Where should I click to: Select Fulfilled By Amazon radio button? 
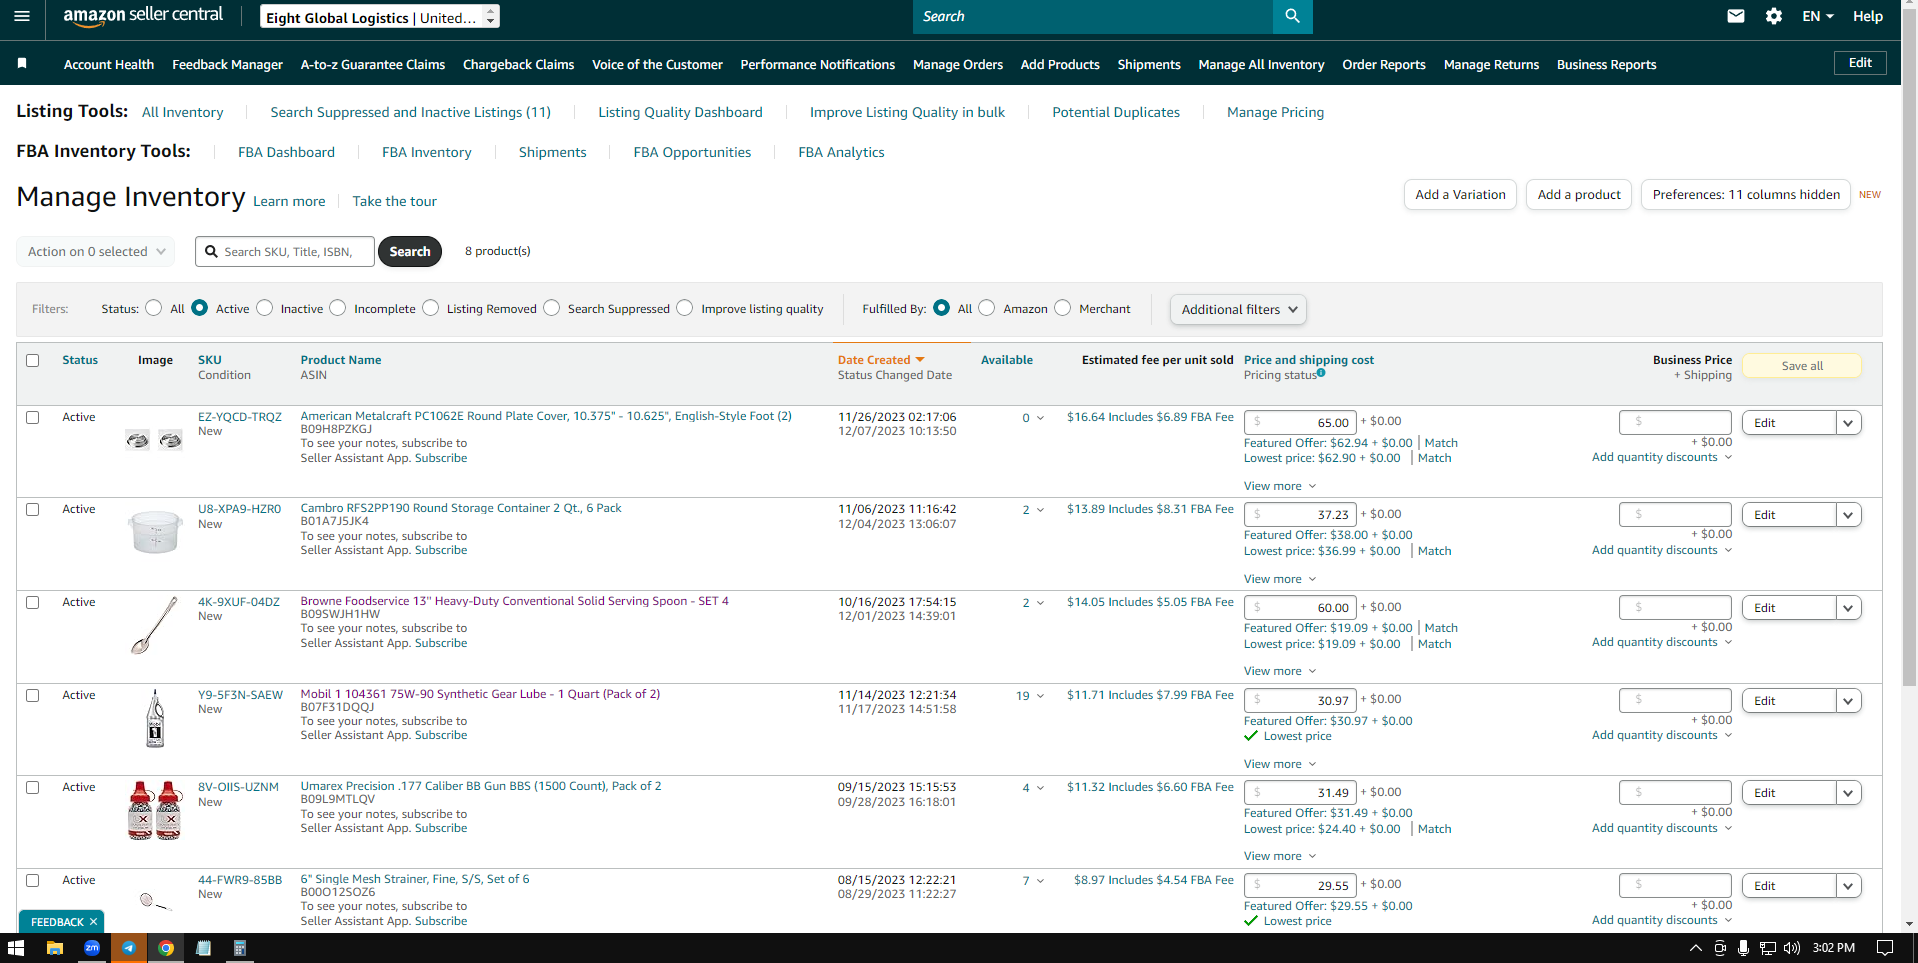[987, 308]
